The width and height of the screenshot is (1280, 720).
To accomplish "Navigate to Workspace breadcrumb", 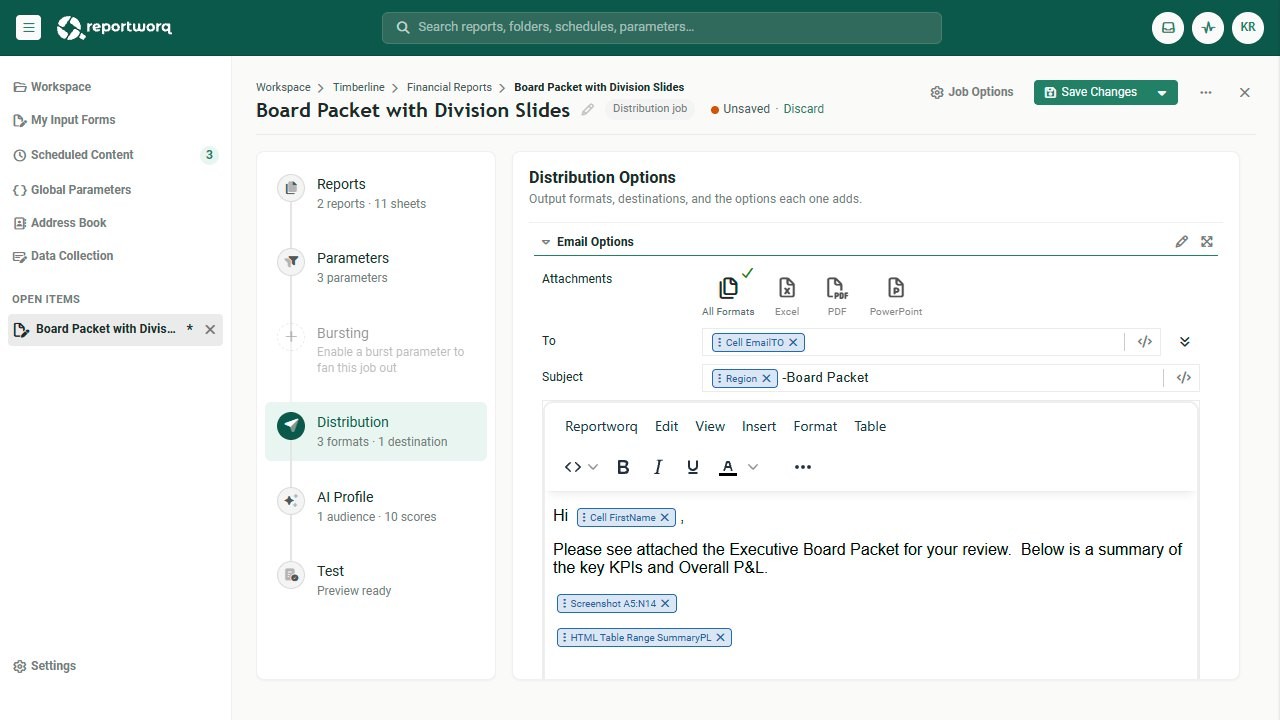I will pos(283,87).
